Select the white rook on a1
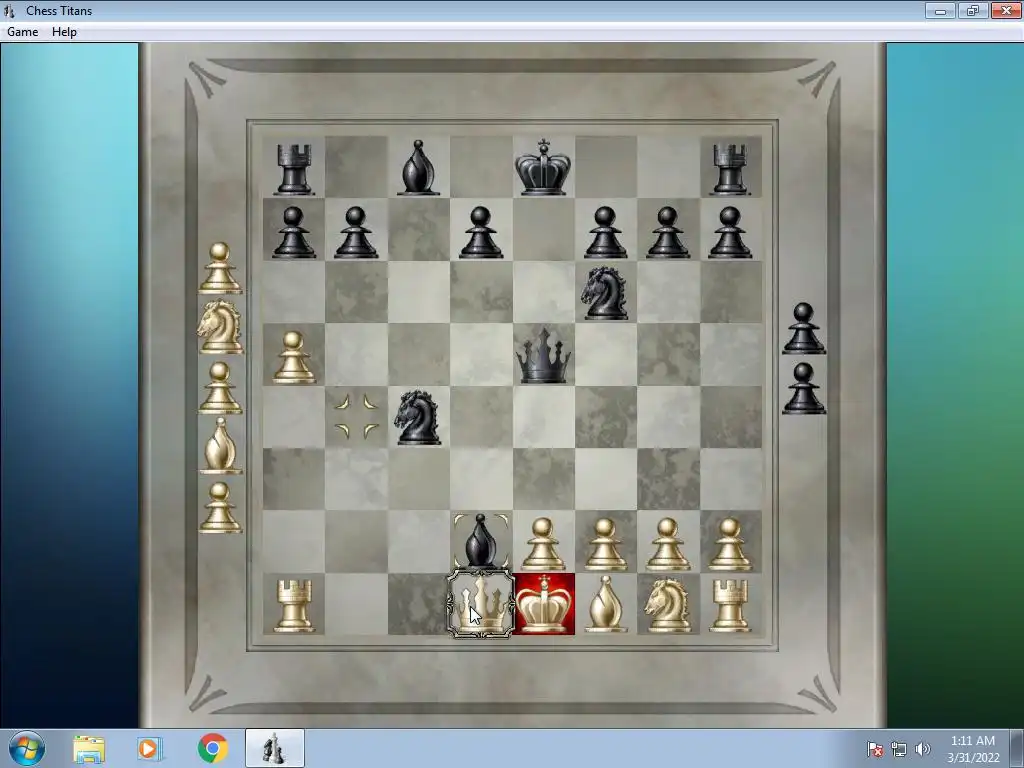The image size is (1024, 768). tap(294, 605)
